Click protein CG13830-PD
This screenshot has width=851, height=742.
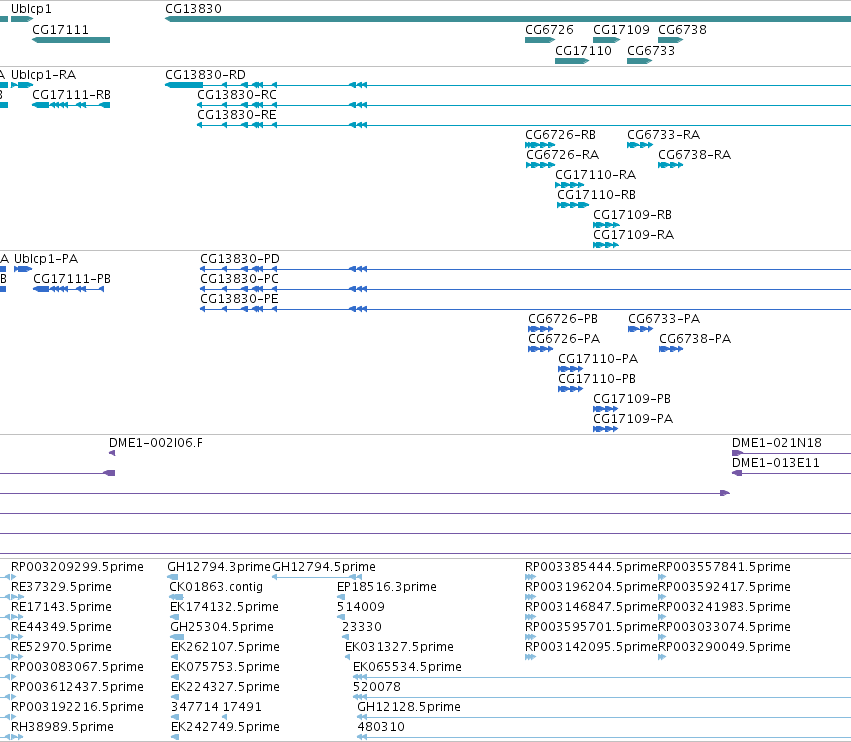[x=240, y=258]
